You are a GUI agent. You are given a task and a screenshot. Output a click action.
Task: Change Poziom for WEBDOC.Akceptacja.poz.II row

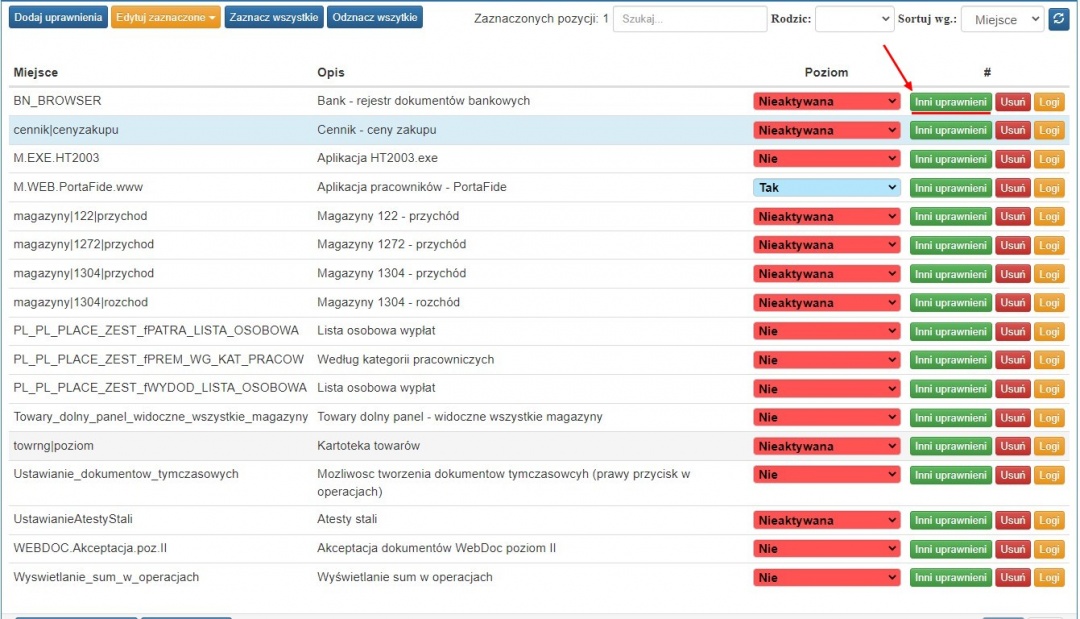827,549
